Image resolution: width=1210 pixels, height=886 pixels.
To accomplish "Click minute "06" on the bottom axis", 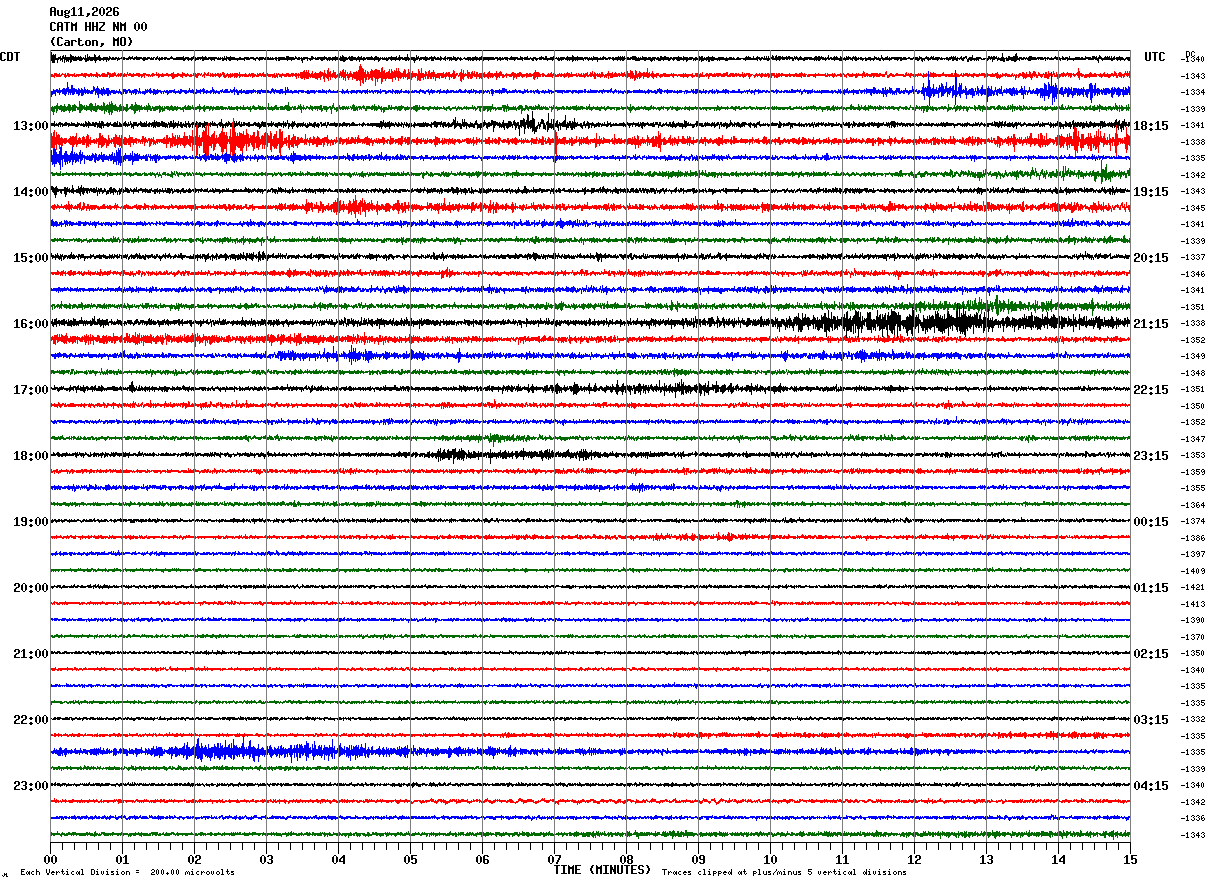I will pos(482,859).
